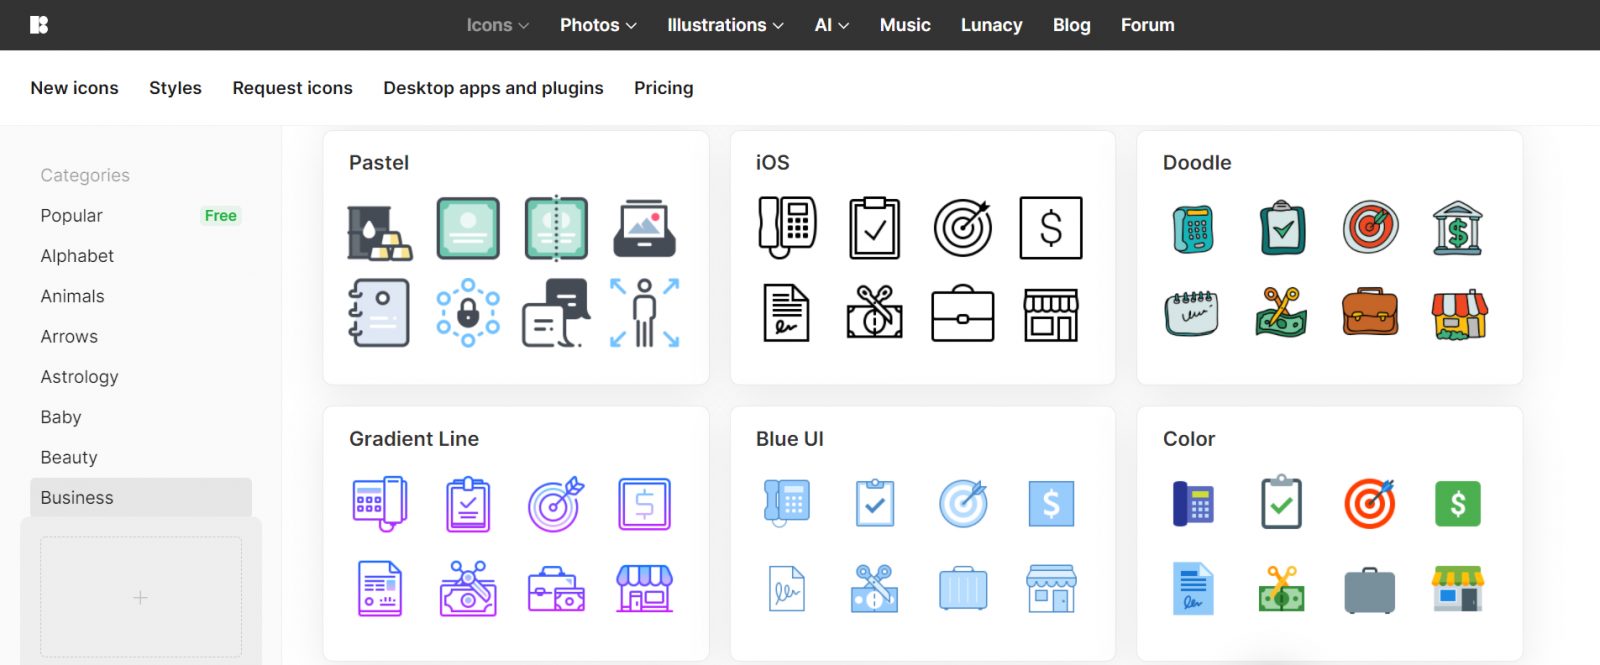The image size is (1600, 665).
Task: Select the Pastel address book icon
Action: click(379, 313)
